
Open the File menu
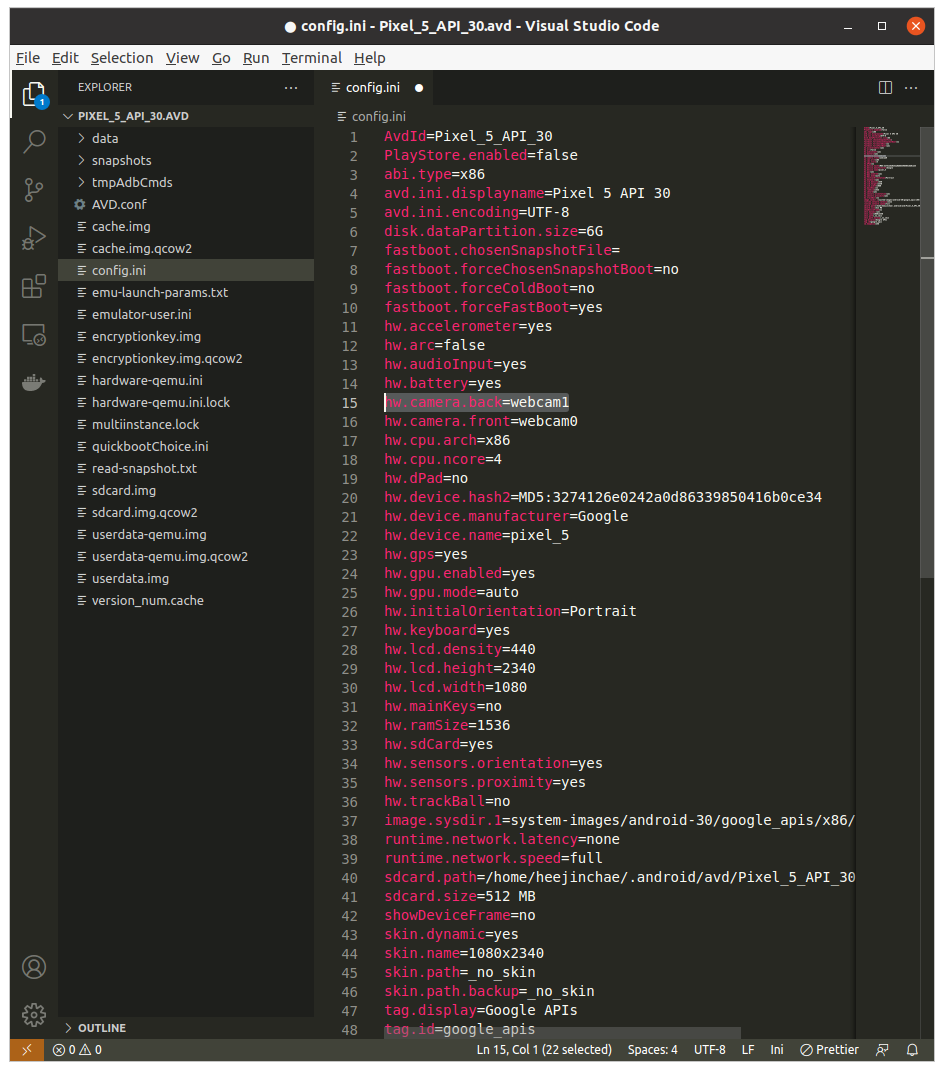tap(28, 58)
